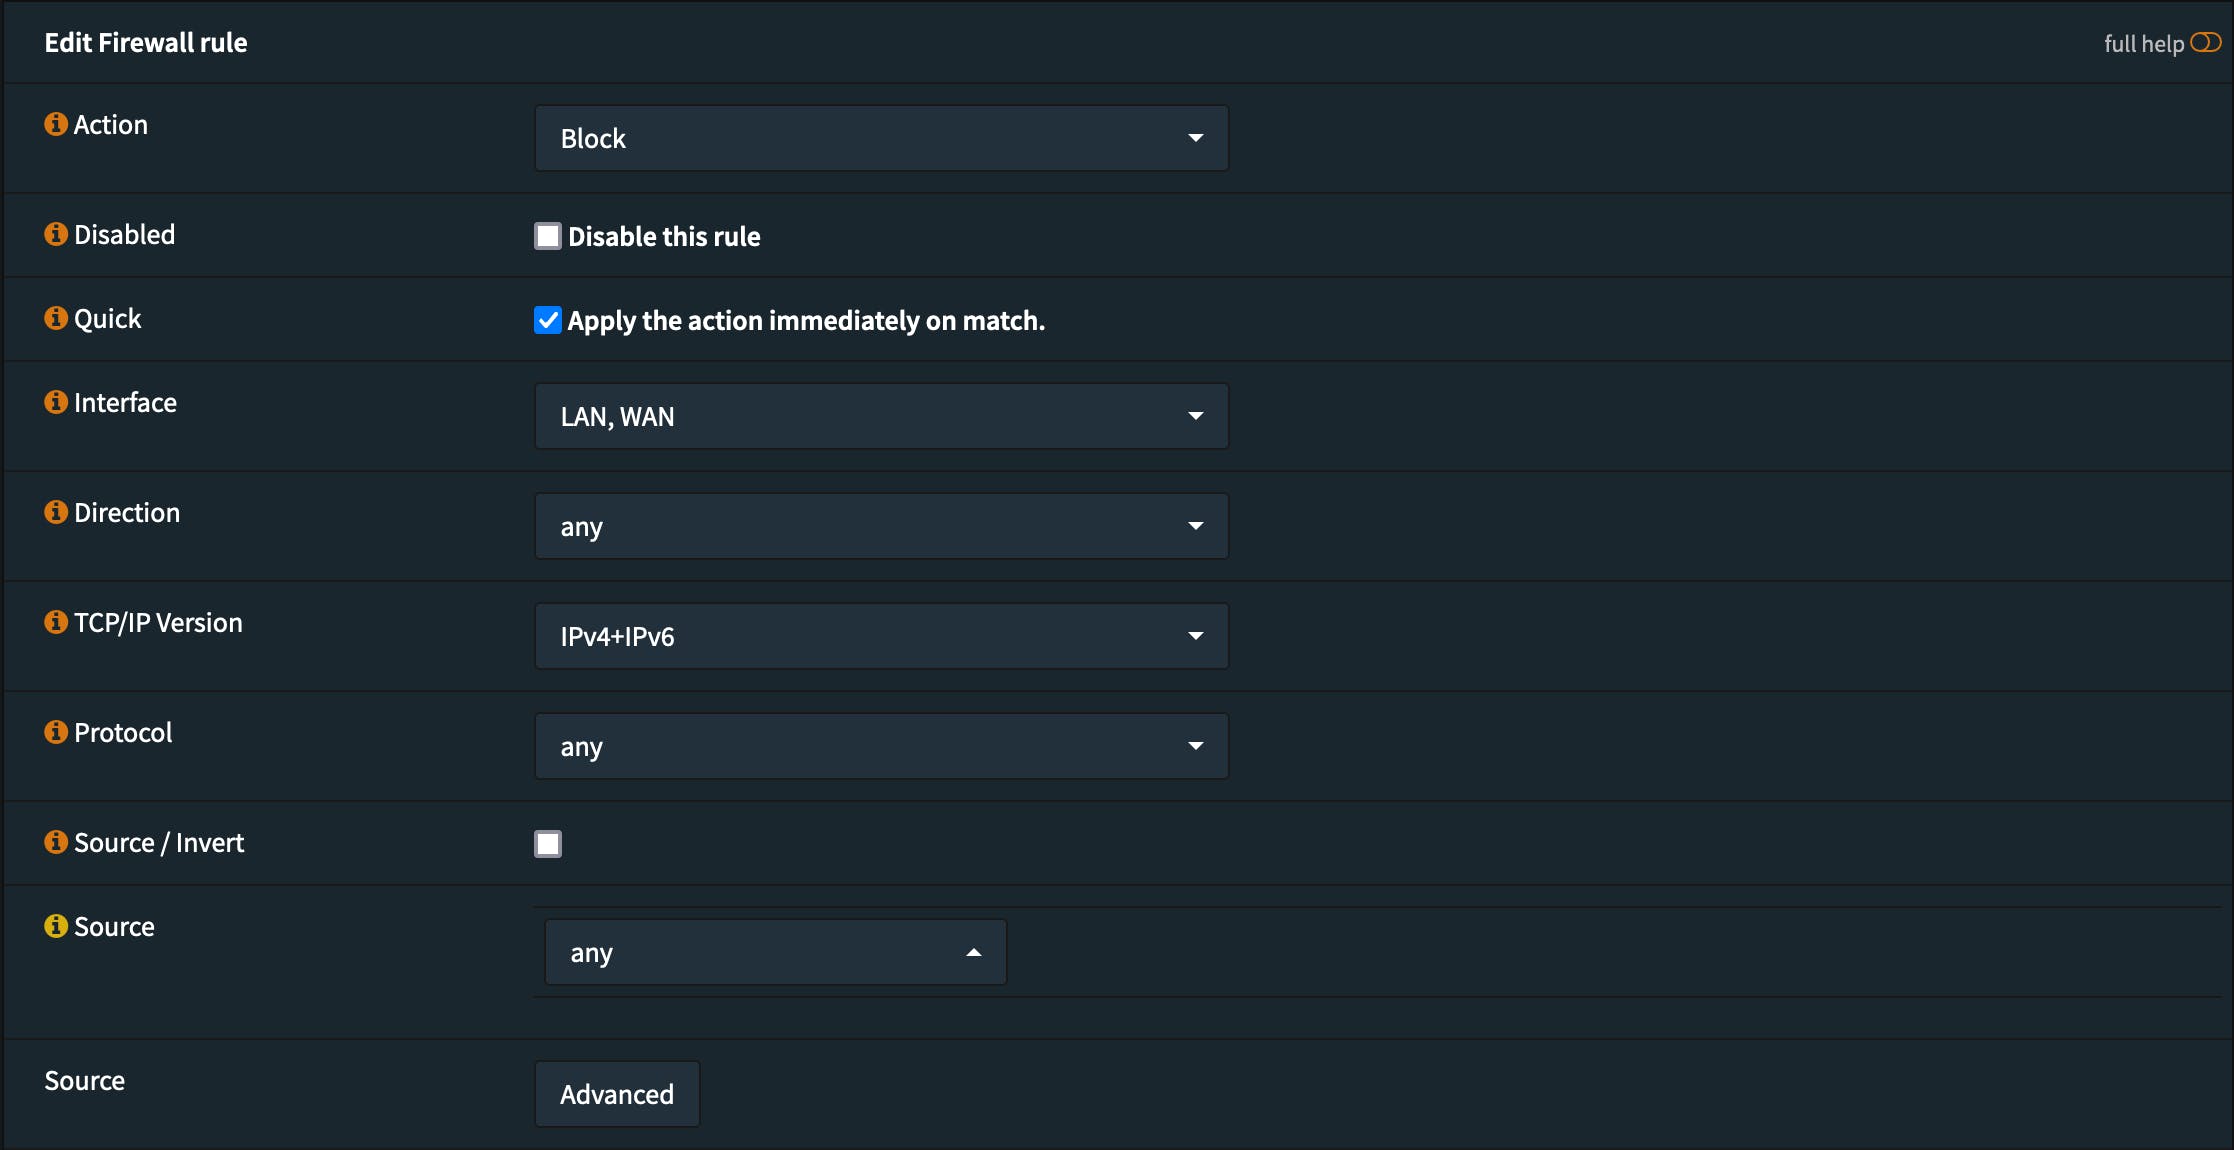Click the info icon next to Protocol
This screenshot has height=1150, width=2234.
pyautogui.click(x=56, y=732)
